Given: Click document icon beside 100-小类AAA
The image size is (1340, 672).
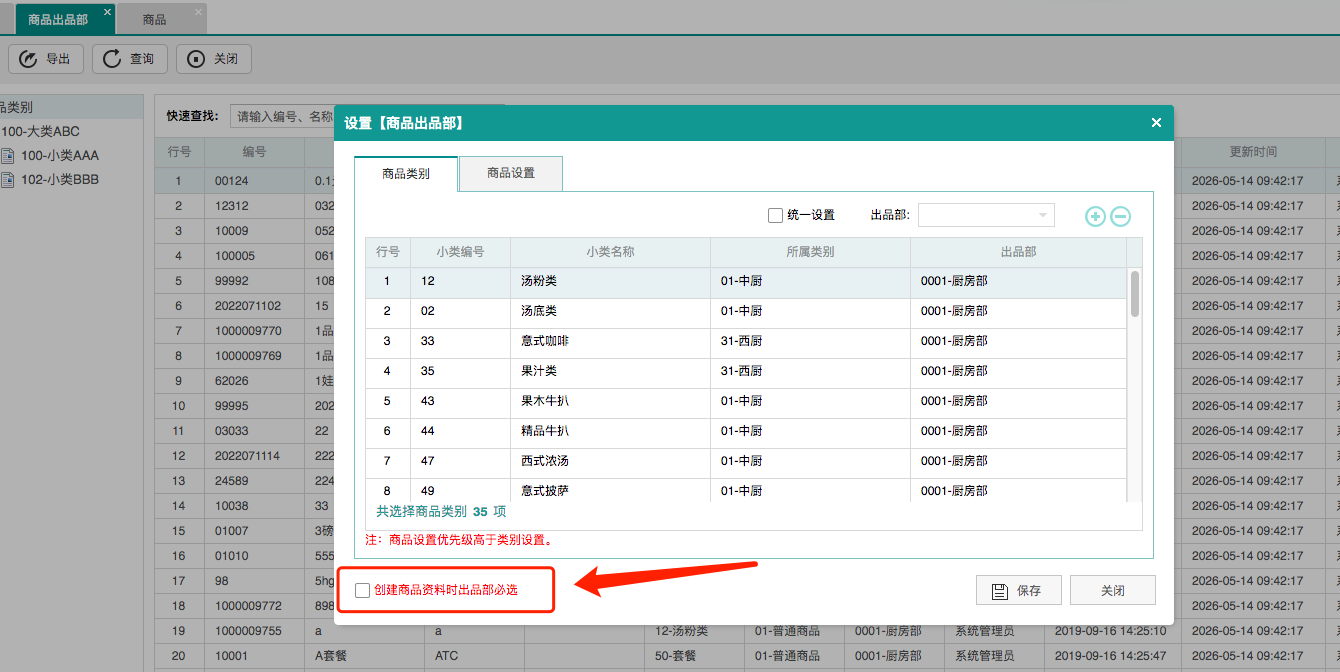Looking at the screenshot, I should click(x=8, y=155).
